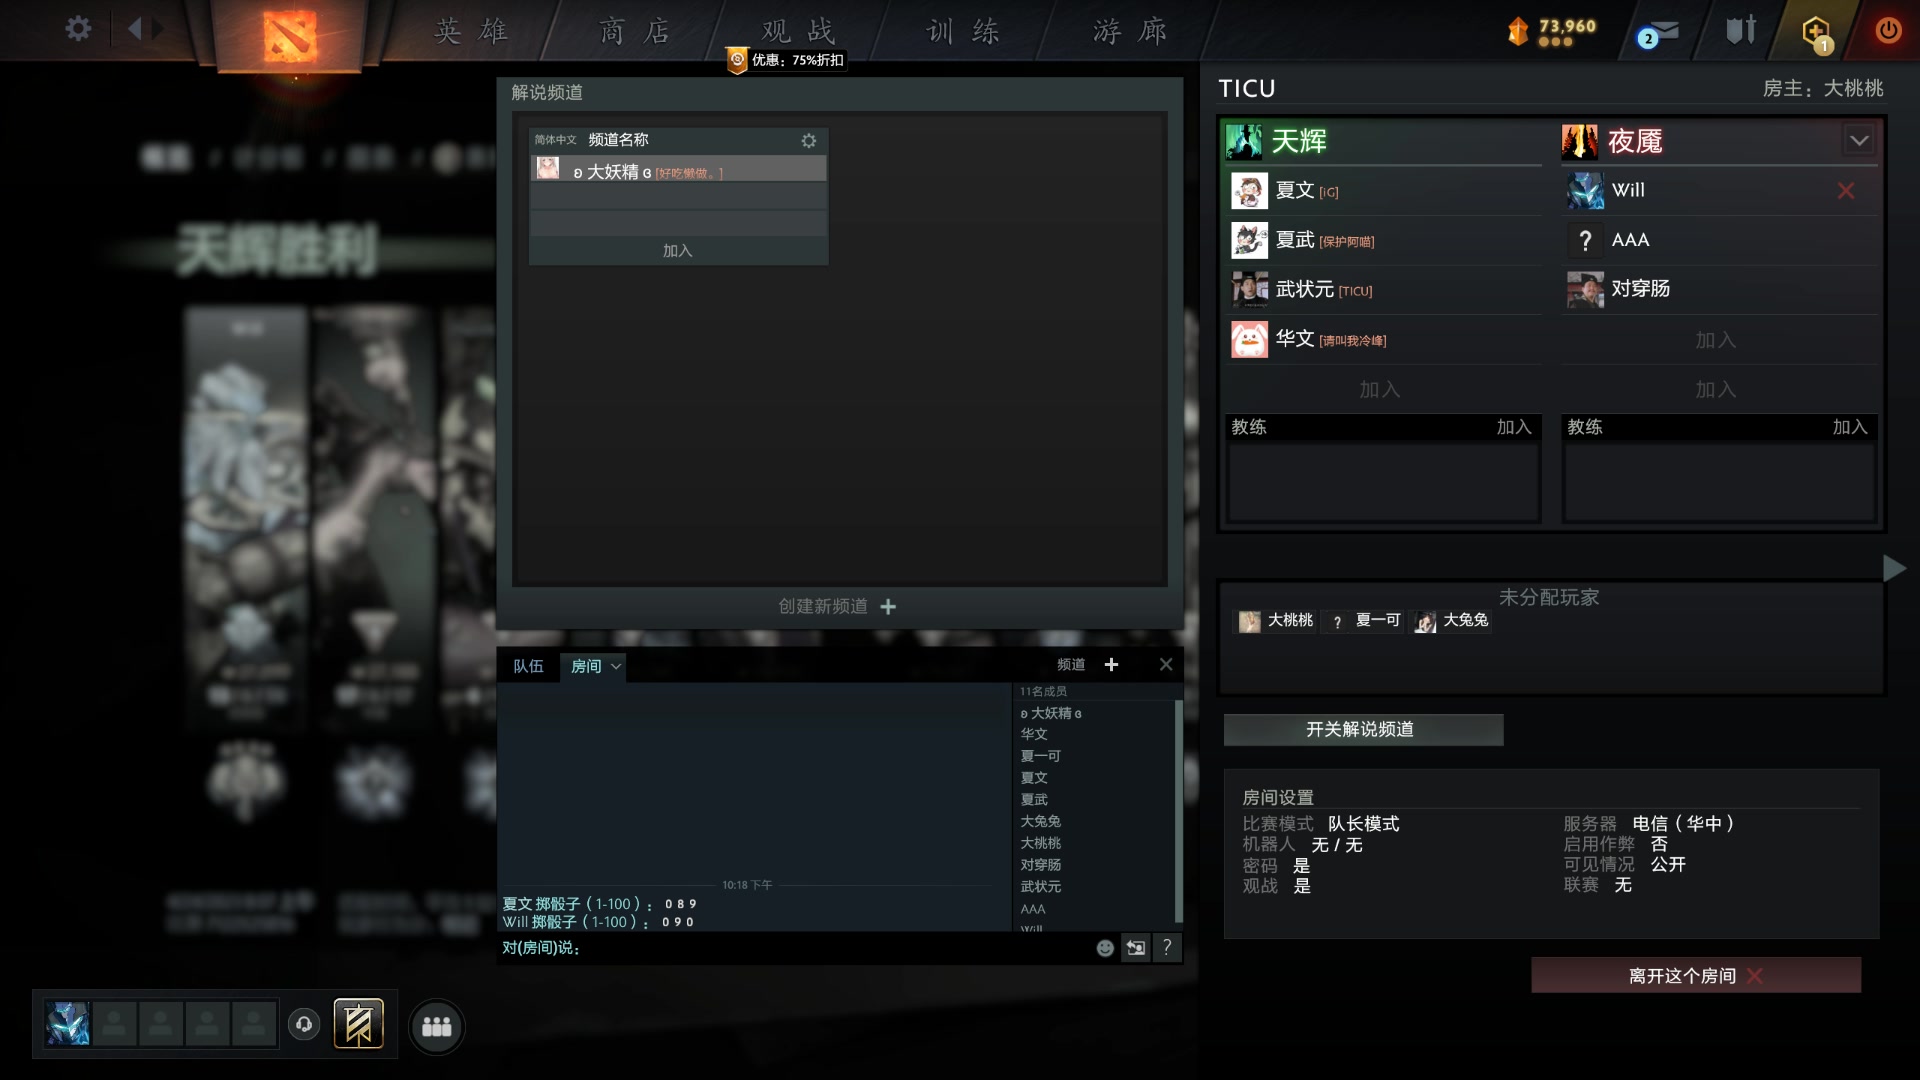This screenshot has height=1080, width=1920.
Task: Click the forward arrow in the top bar
Action: 158,29
